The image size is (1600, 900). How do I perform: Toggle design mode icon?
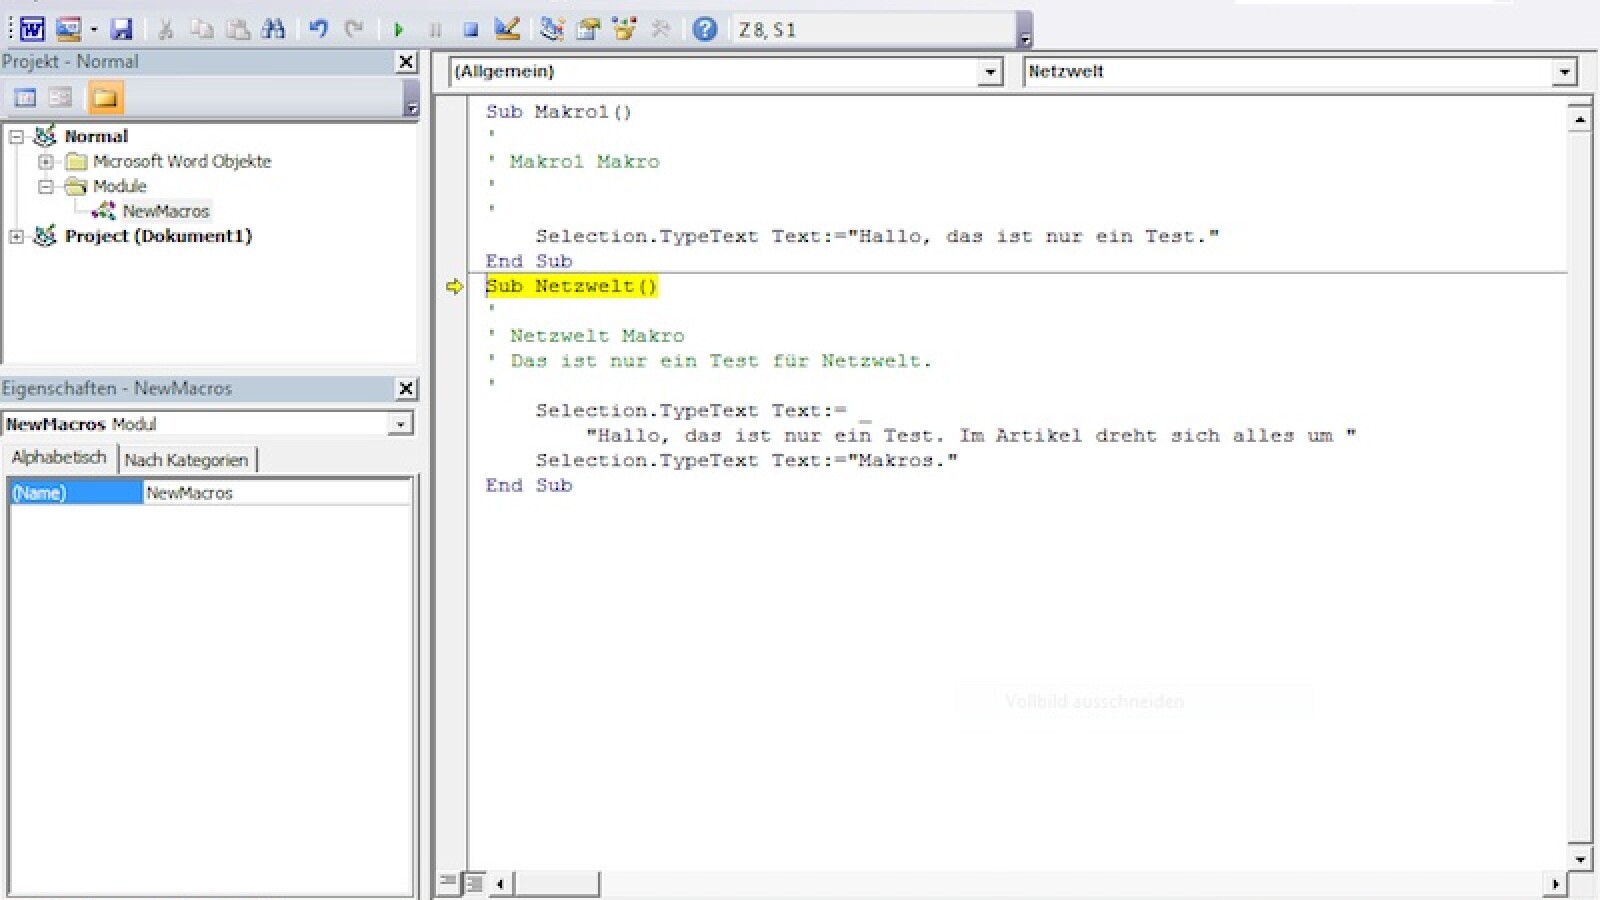pyautogui.click(x=507, y=29)
